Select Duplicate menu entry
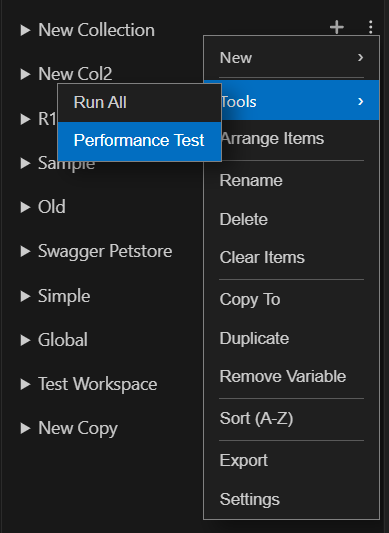This screenshot has height=533, width=389. [x=291, y=338]
